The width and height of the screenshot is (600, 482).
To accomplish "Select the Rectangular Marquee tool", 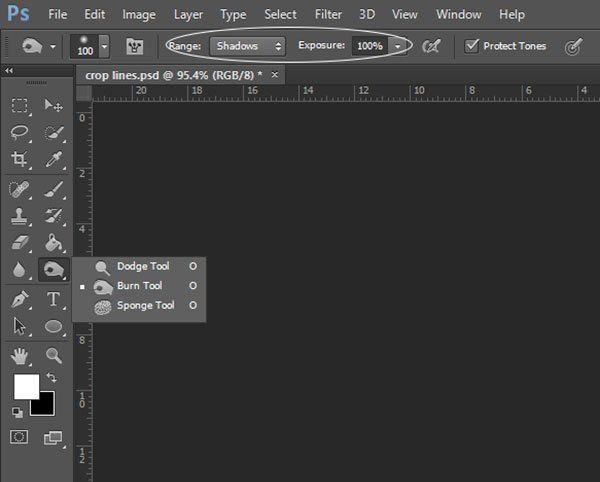I will click(19, 105).
